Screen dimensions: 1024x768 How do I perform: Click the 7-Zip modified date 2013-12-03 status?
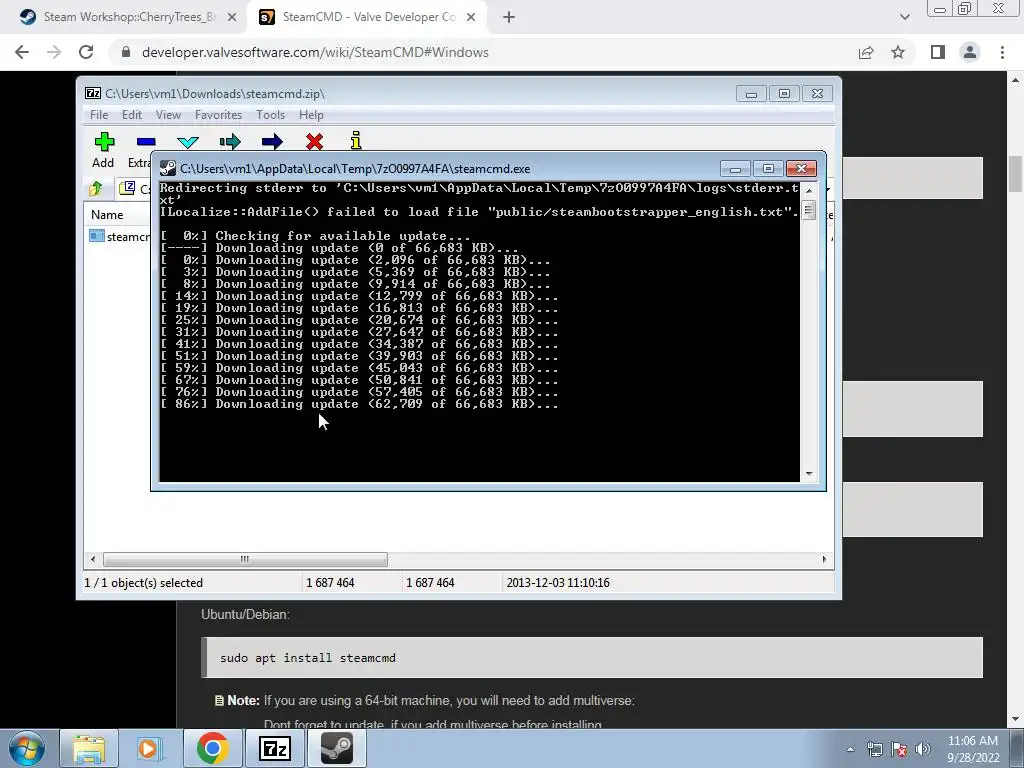(558, 583)
